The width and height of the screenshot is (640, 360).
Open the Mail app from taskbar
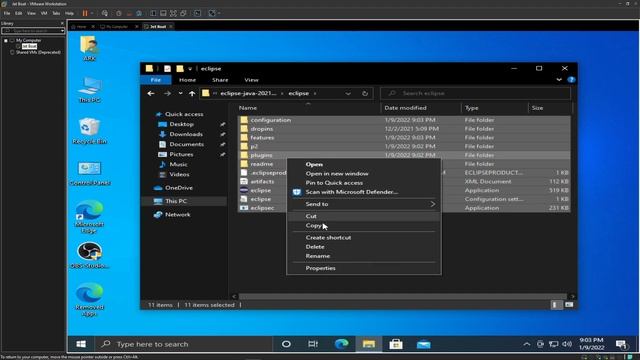pos(423,344)
